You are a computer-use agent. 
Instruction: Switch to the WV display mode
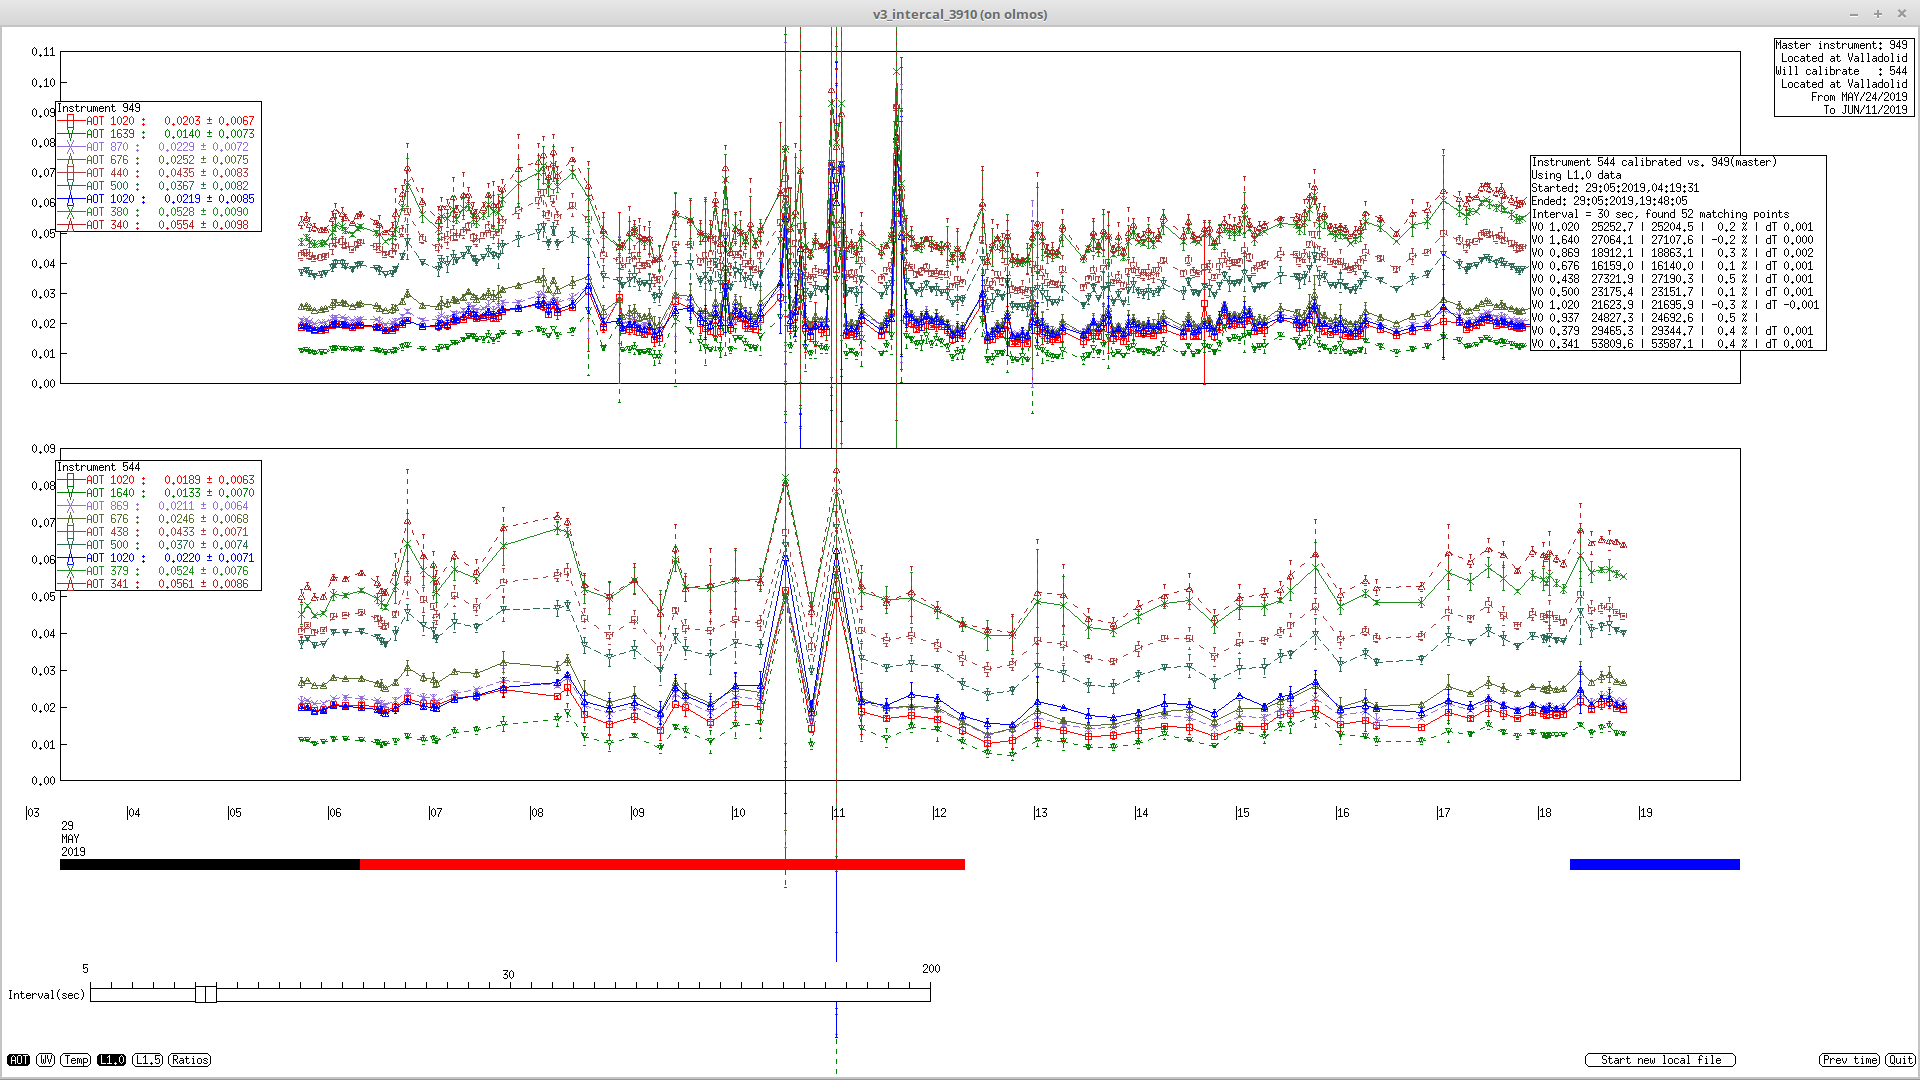click(46, 1060)
